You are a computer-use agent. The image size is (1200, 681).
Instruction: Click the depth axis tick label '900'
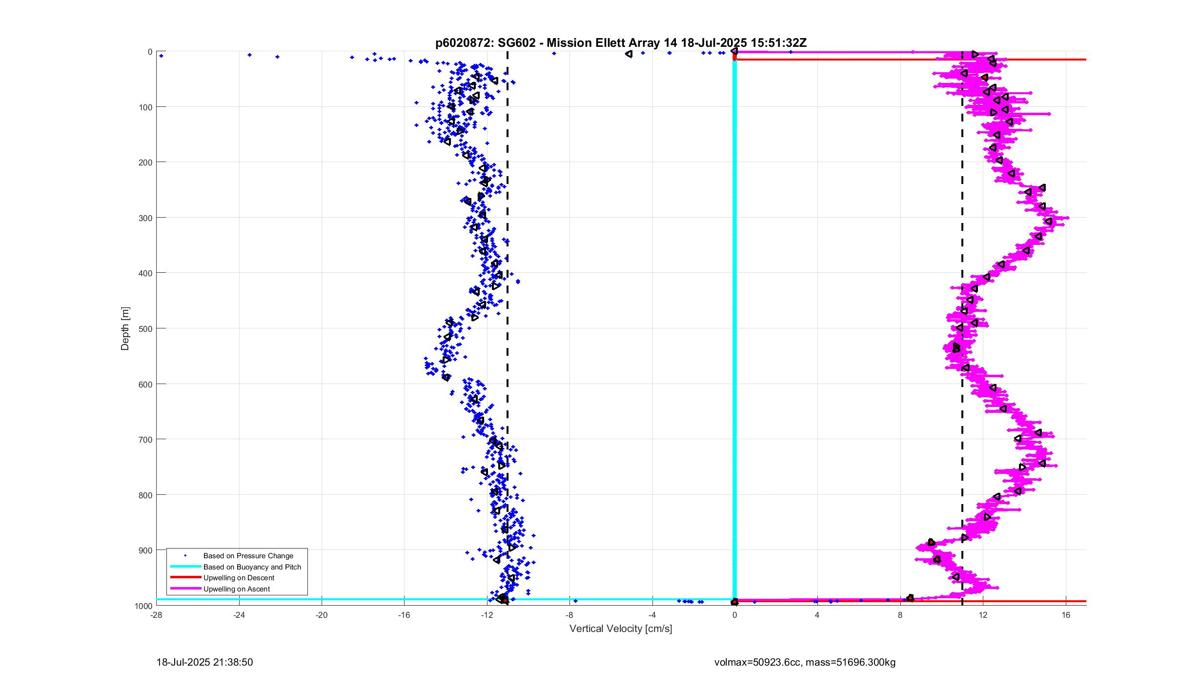pyautogui.click(x=144, y=551)
